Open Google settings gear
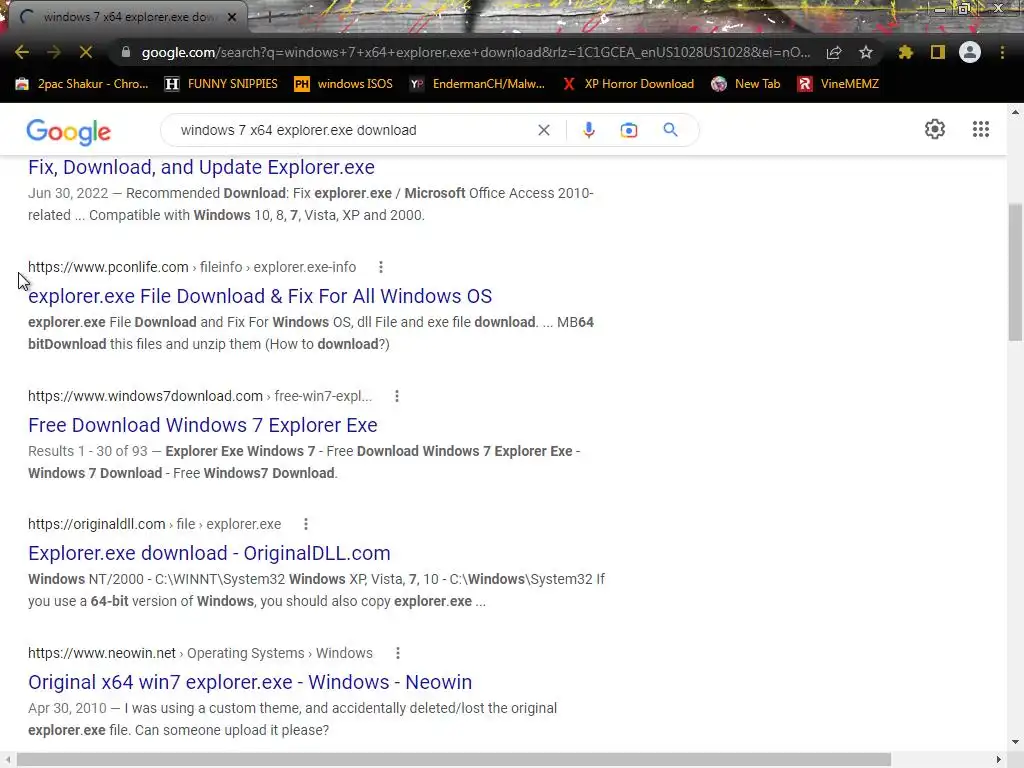 point(935,129)
